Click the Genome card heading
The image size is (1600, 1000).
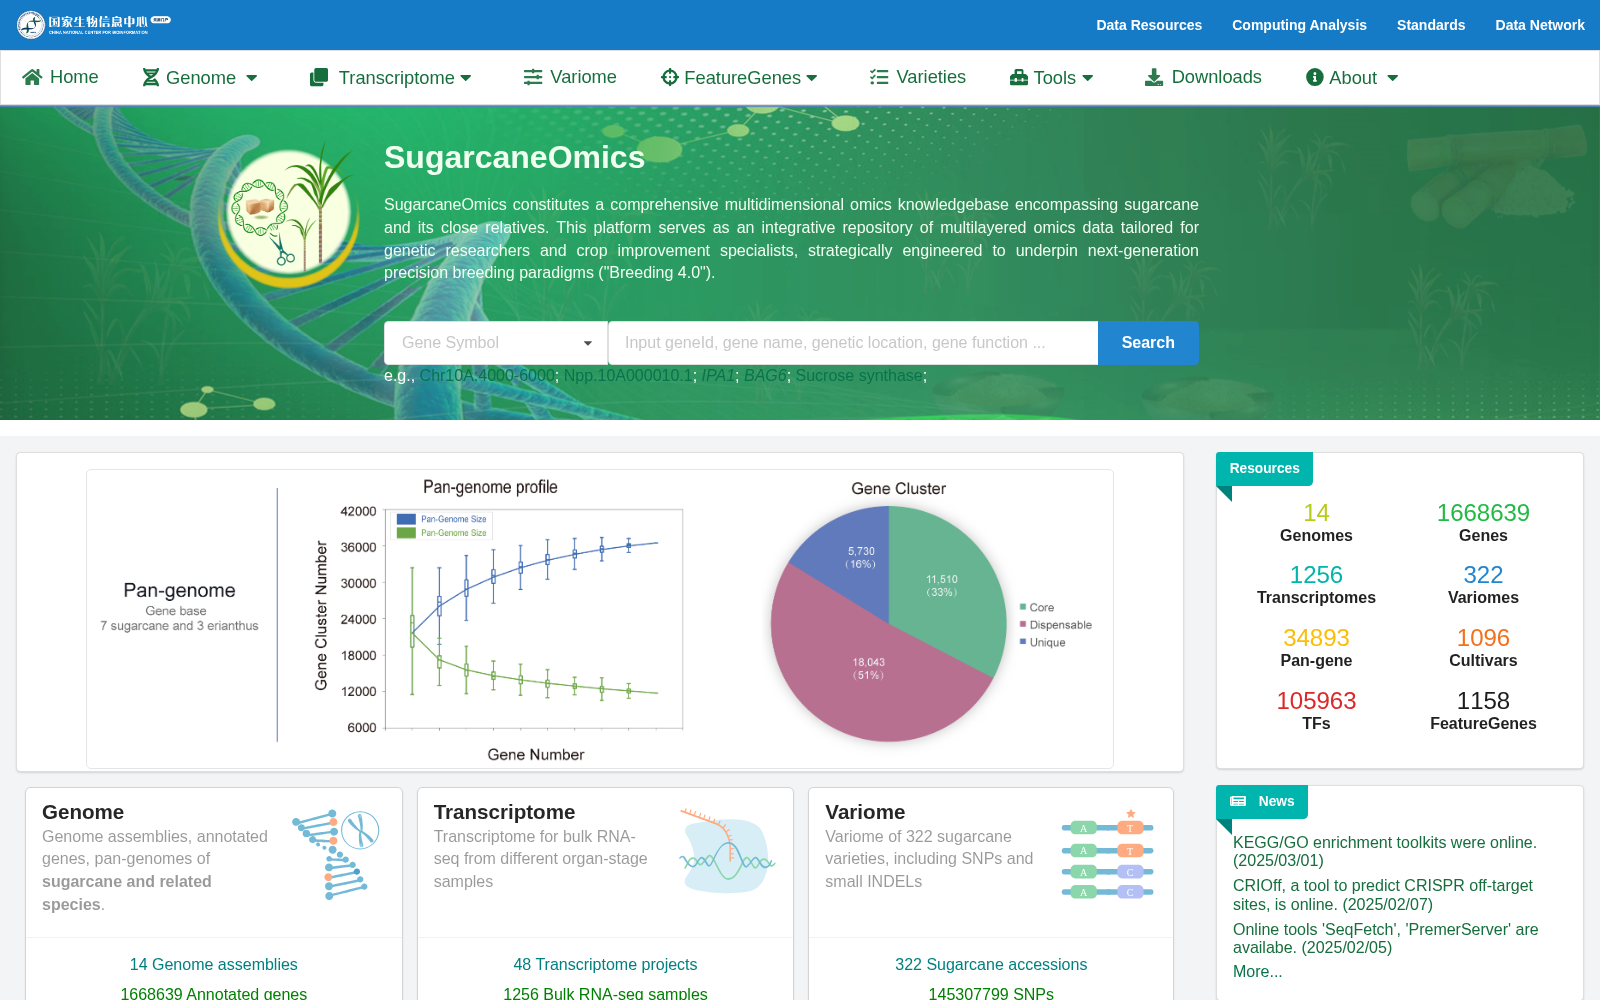coord(83,812)
